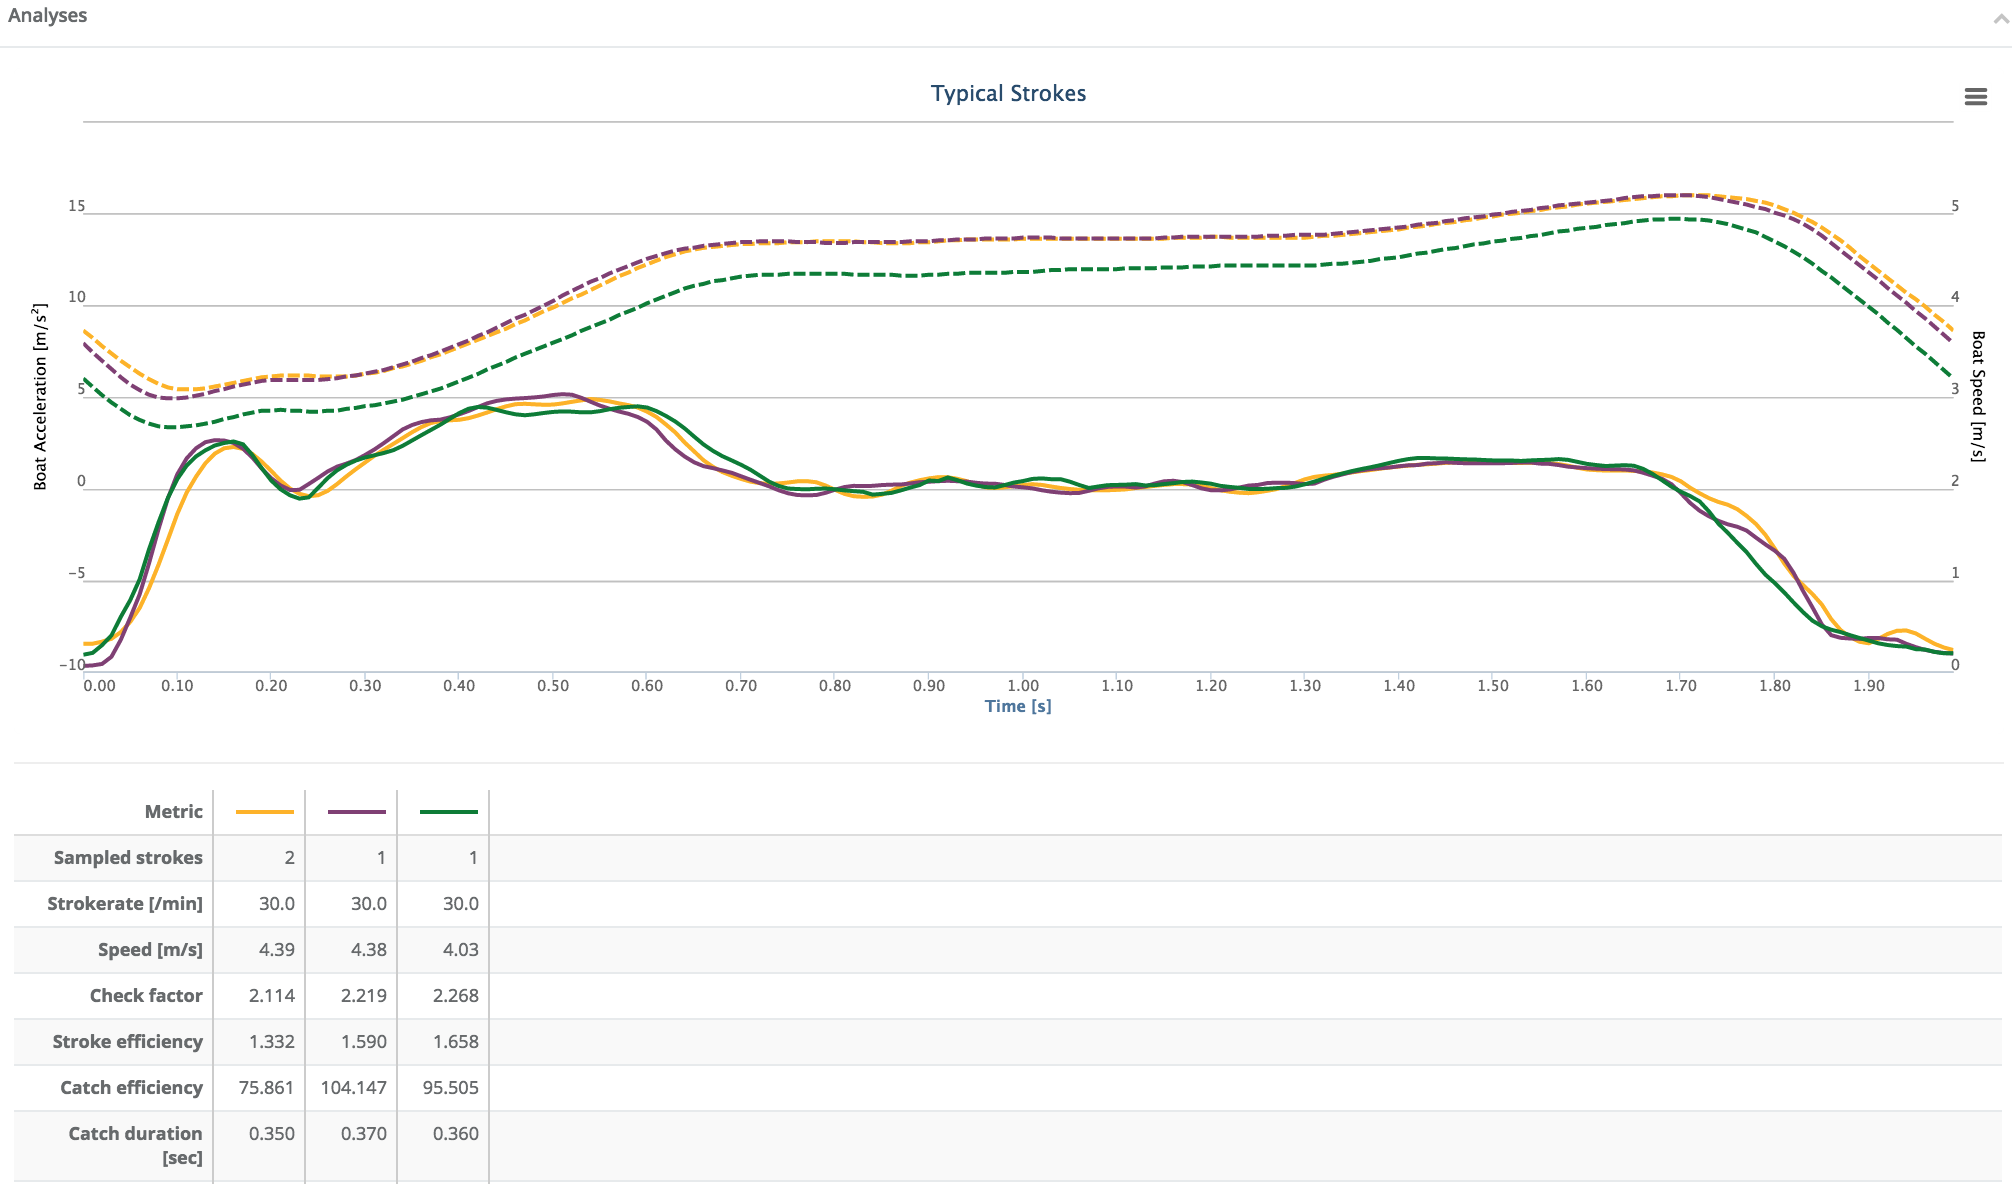Click the Analyses panel header

(48, 16)
